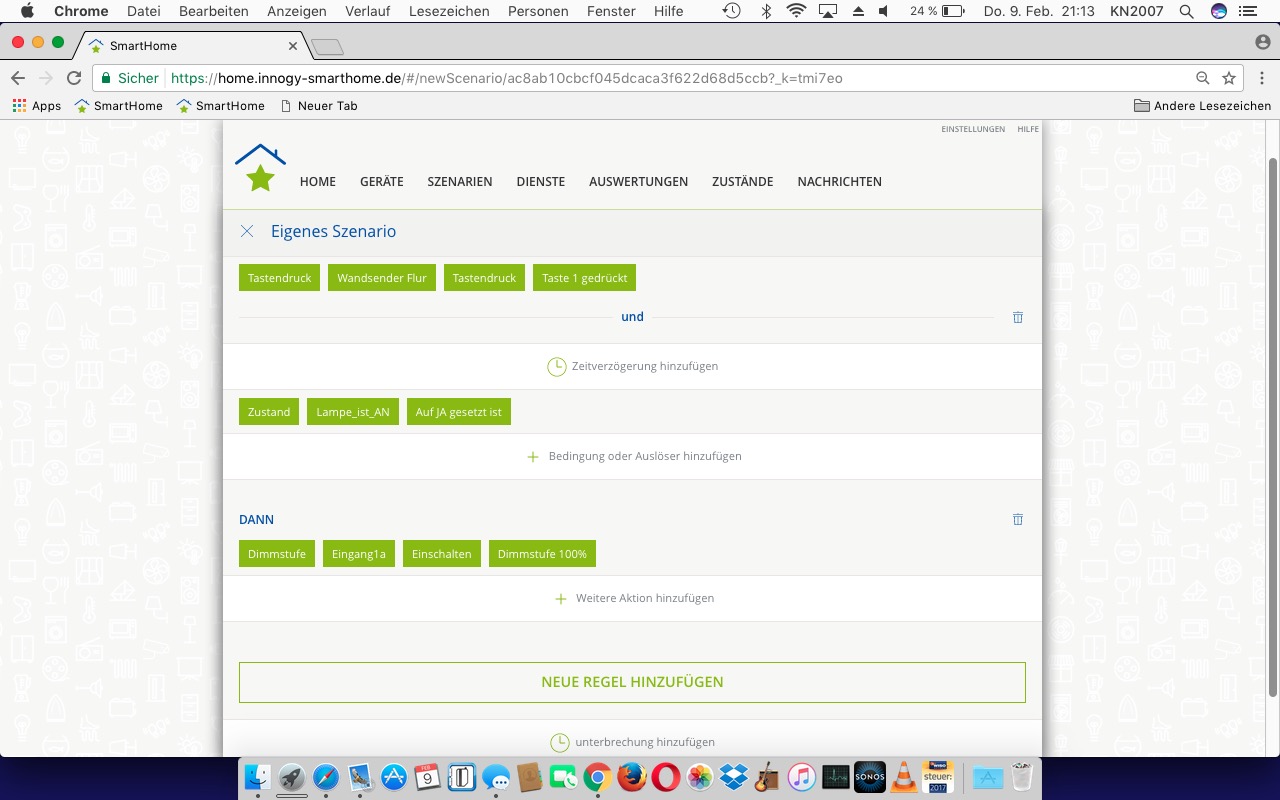Open the EINSTELLUNGEN link at top right

tap(972, 129)
